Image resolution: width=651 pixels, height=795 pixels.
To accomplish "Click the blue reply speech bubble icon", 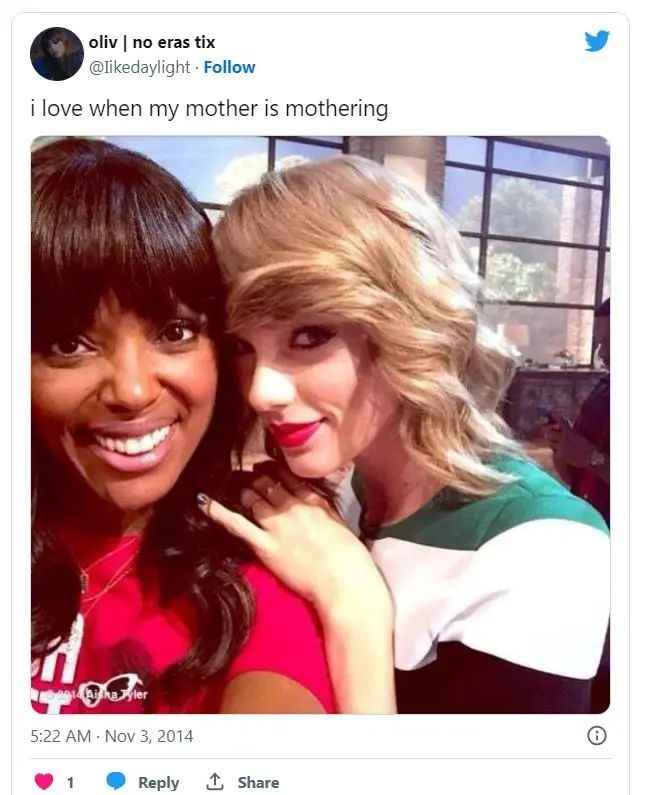I will coord(116,781).
